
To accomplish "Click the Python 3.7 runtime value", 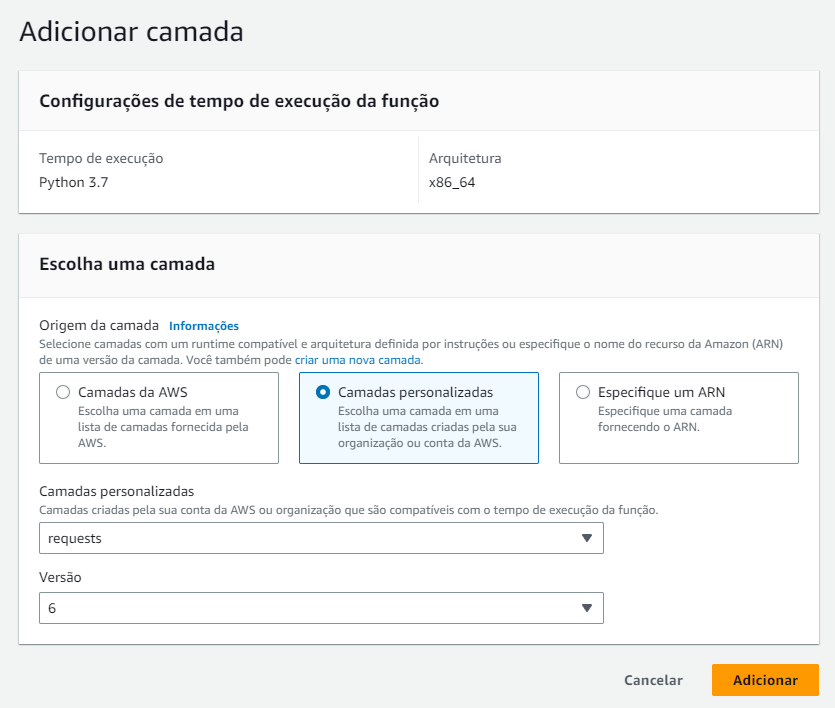I will pos(72,183).
